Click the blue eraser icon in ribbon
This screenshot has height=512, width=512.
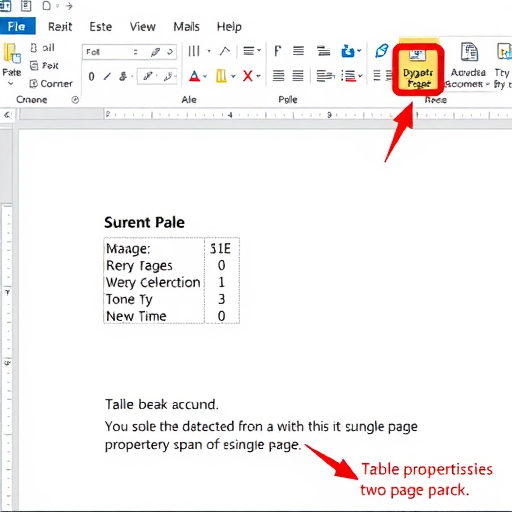[382, 51]
